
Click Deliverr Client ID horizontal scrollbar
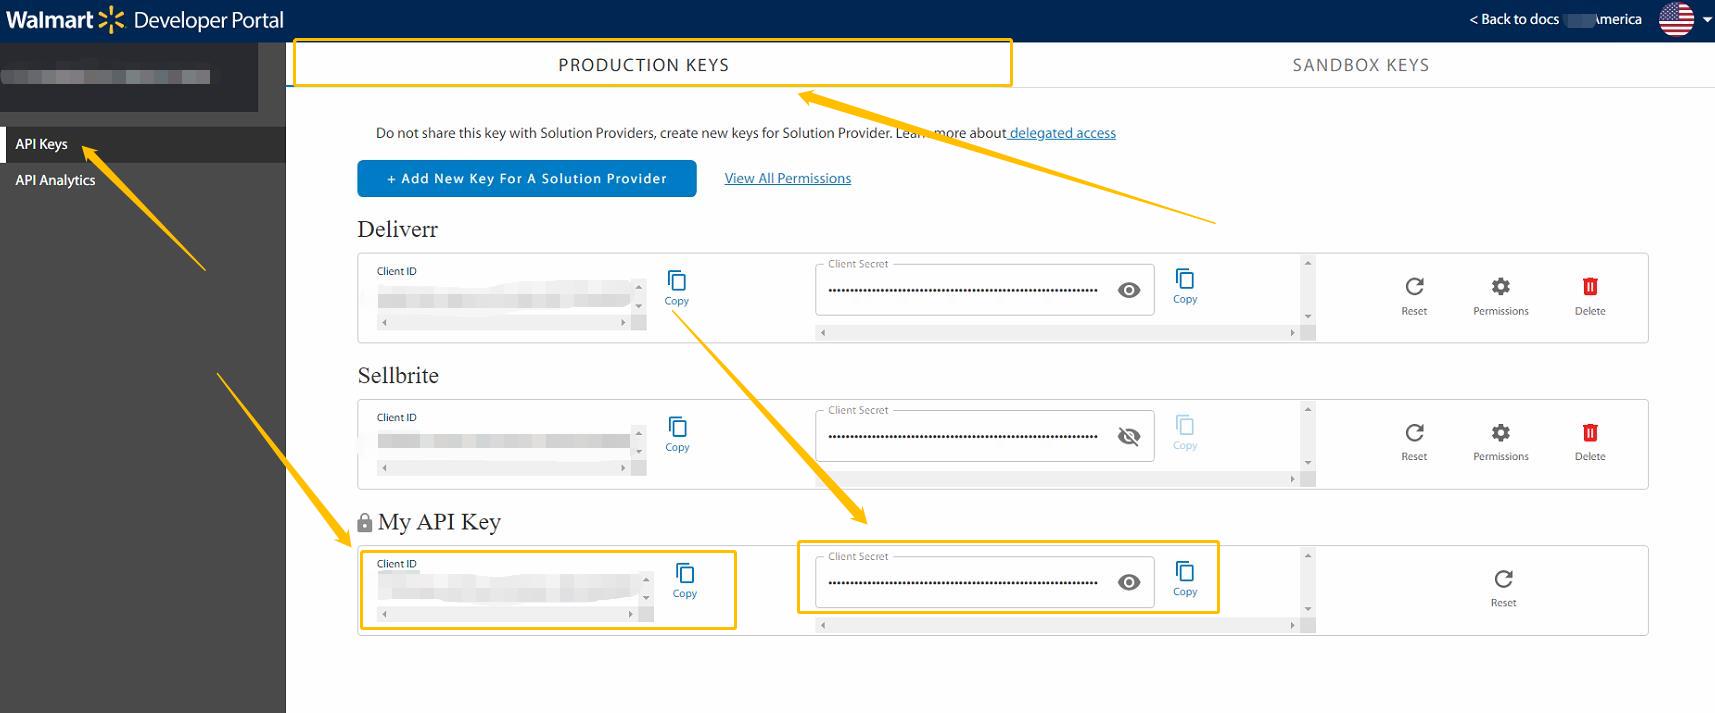(x=504, y=322)
